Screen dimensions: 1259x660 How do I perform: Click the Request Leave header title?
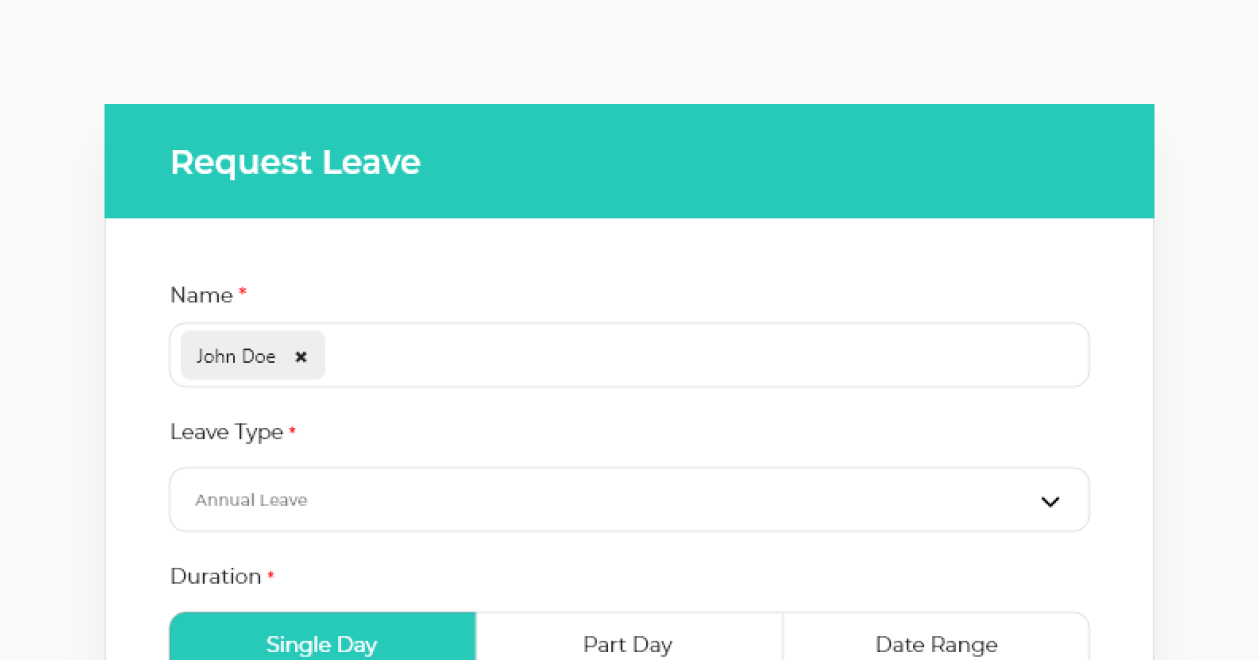[295, 162]
